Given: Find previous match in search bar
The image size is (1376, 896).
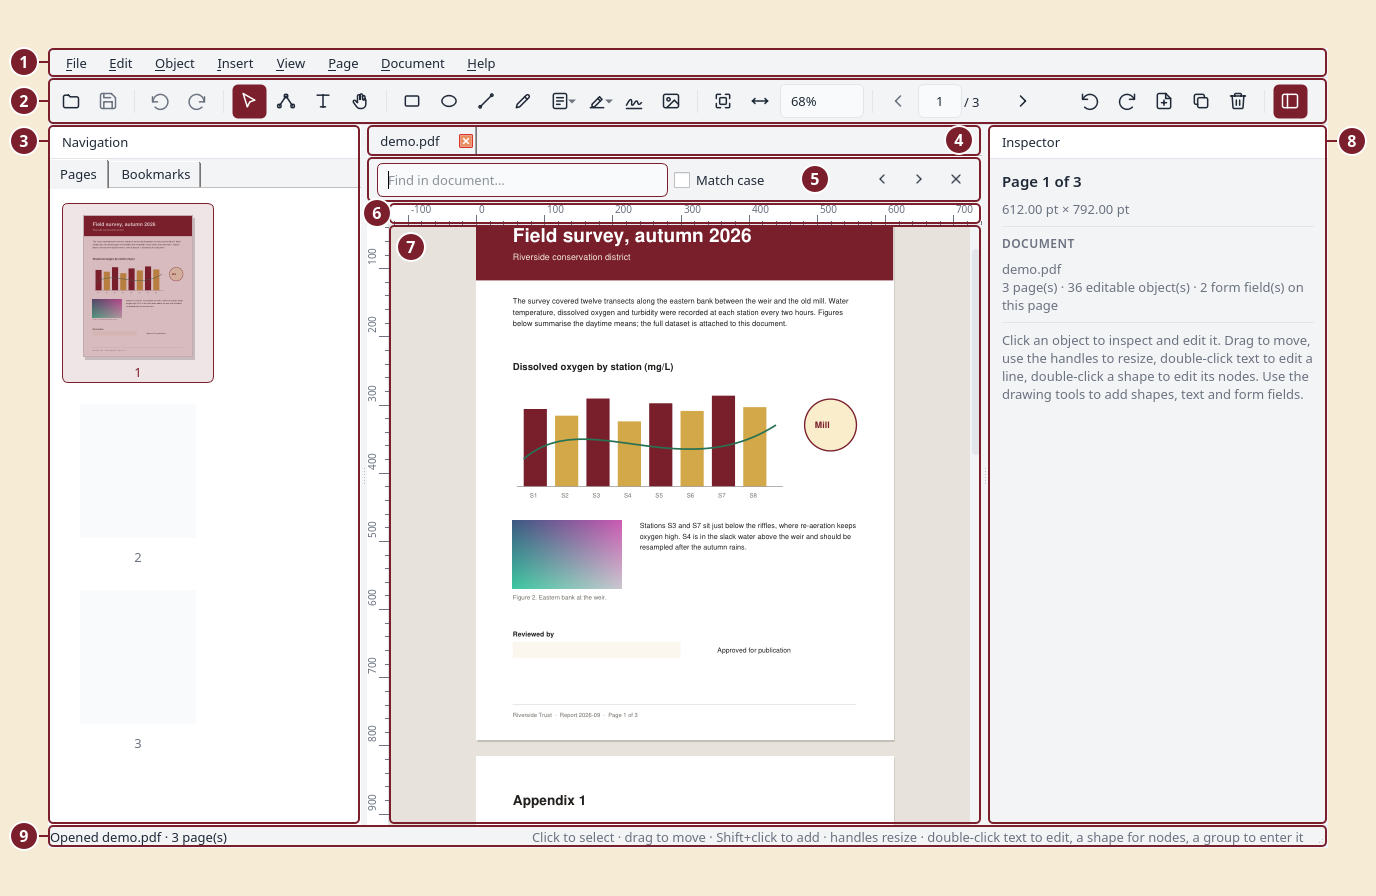Looking at the screenshot, I should click(x=882, y=179).
